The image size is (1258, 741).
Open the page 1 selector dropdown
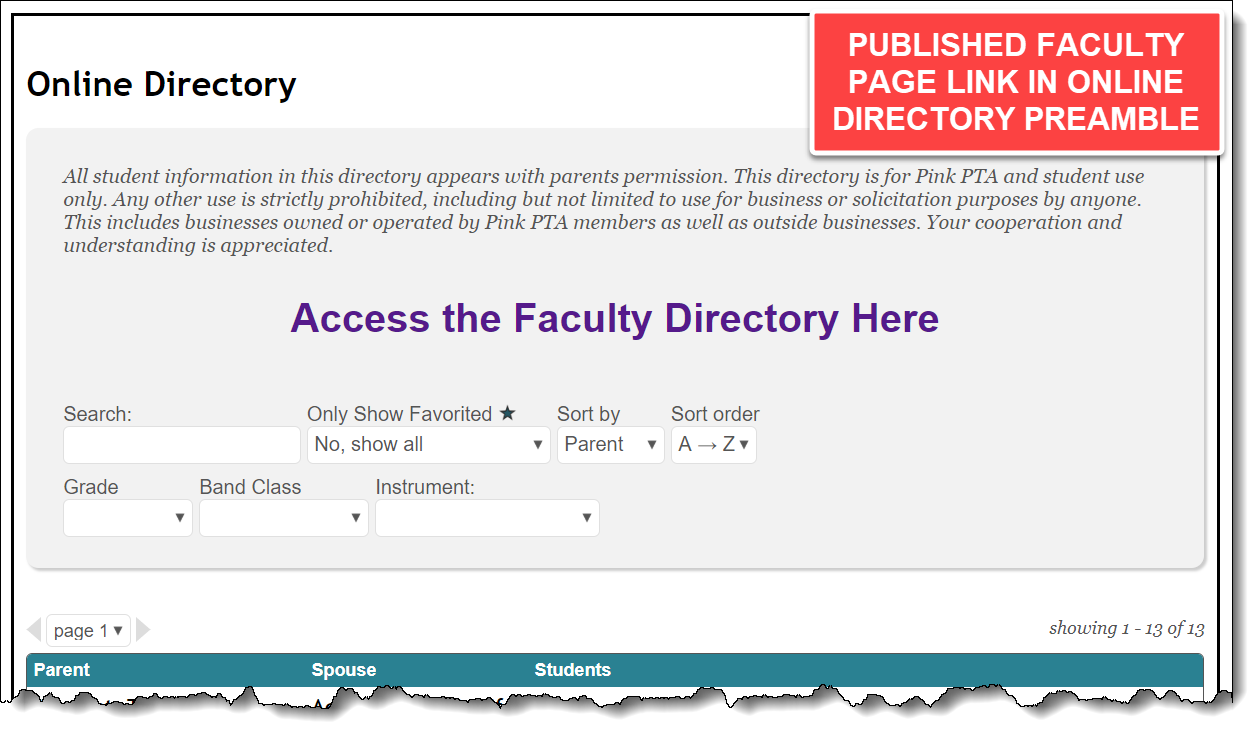pos(88,630)
